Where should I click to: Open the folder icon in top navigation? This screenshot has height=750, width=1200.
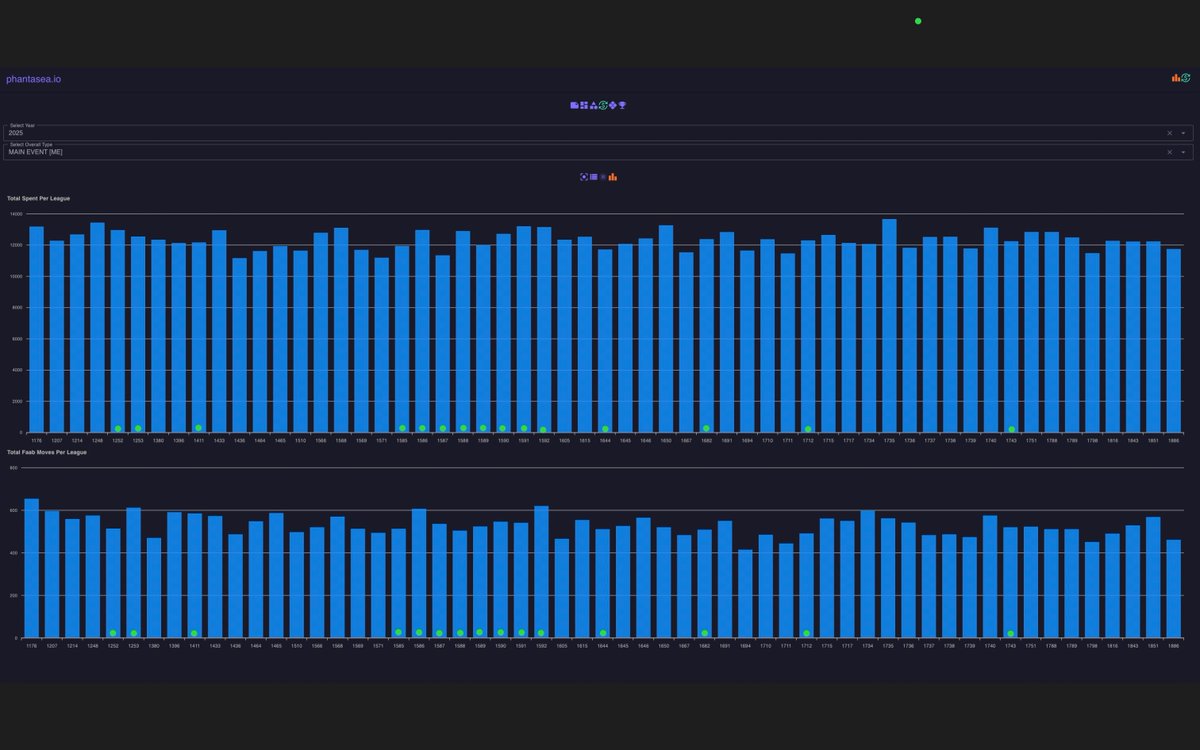pos(575,105)
